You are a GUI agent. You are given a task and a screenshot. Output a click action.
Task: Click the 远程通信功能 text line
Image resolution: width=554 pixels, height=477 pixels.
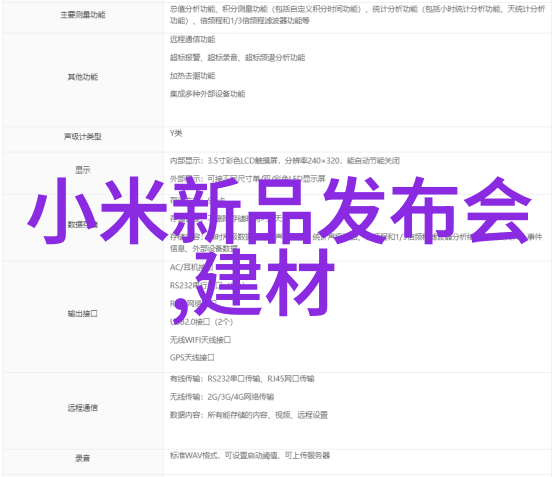tap(193, 40)
